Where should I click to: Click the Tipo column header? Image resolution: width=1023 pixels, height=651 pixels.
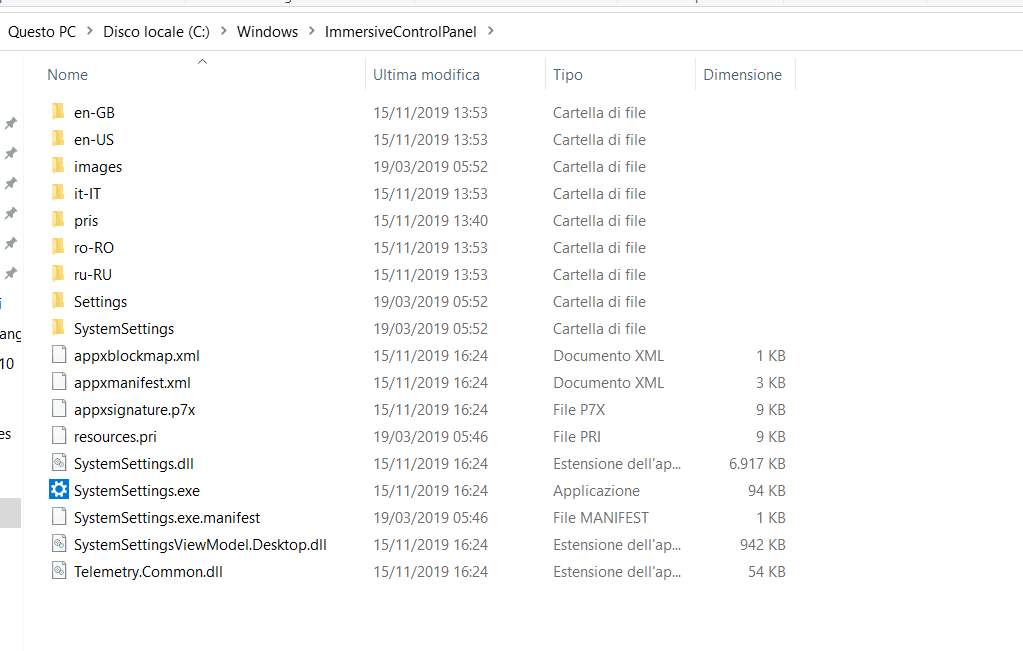click(x=568, y=75)
